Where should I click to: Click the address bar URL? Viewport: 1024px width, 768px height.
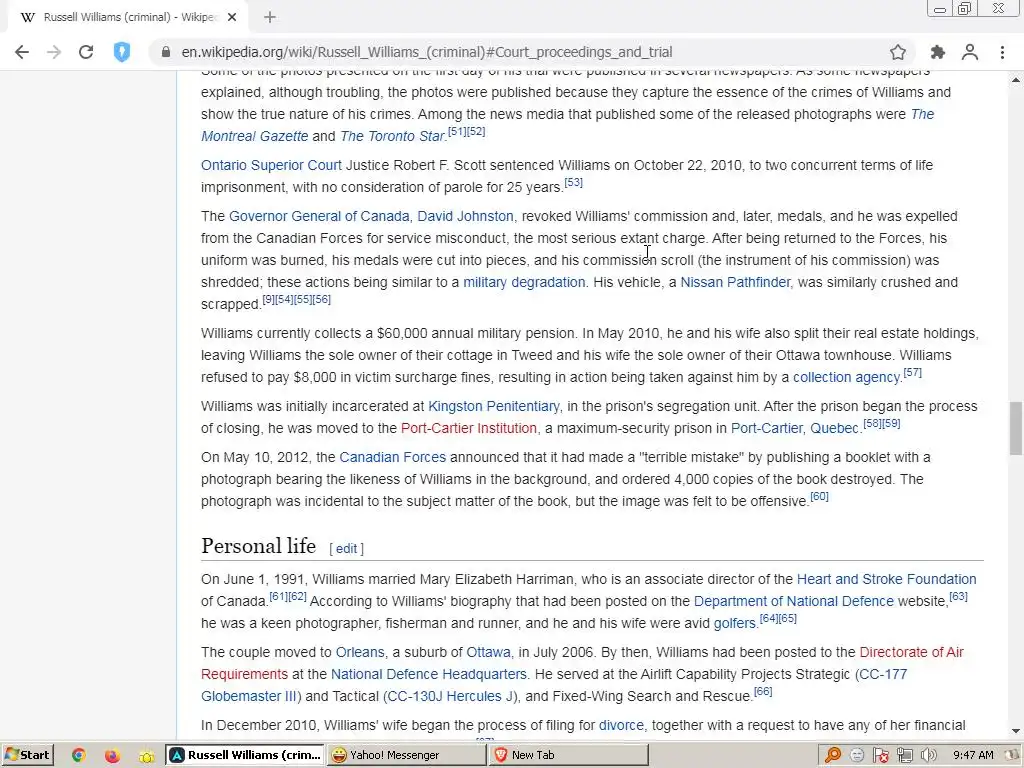coord(426,52)
